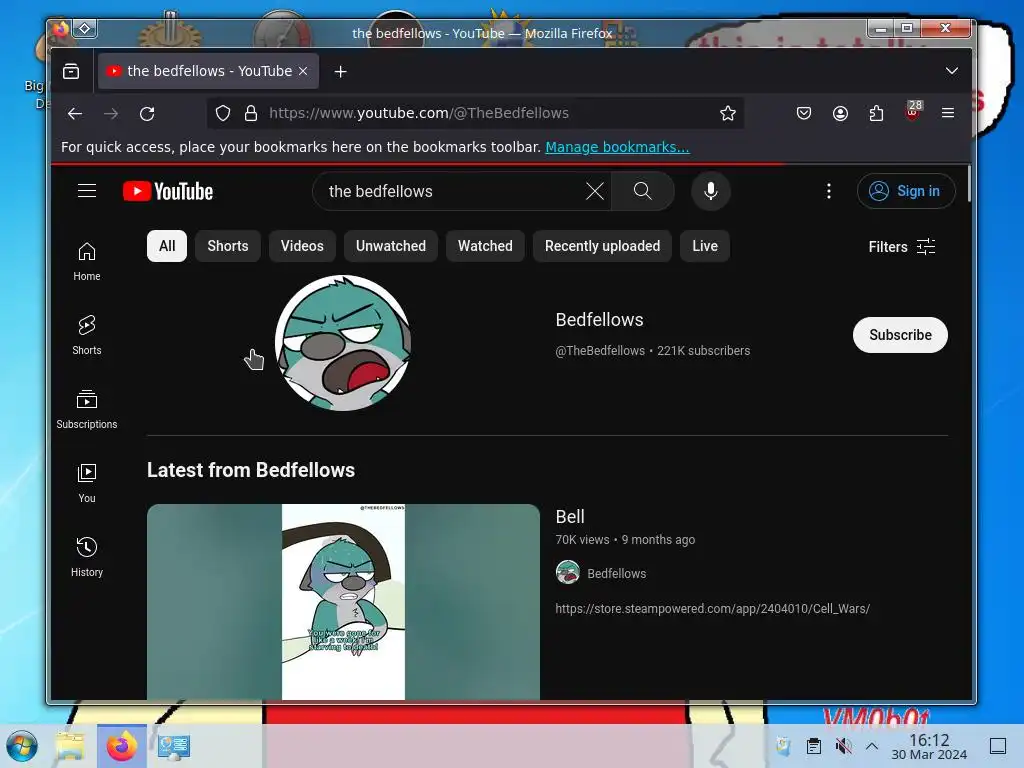The height and width of the screenshot is (768, 1024).
Task: Click the page vertical scrollbar
Action: [x=969, y=184]
